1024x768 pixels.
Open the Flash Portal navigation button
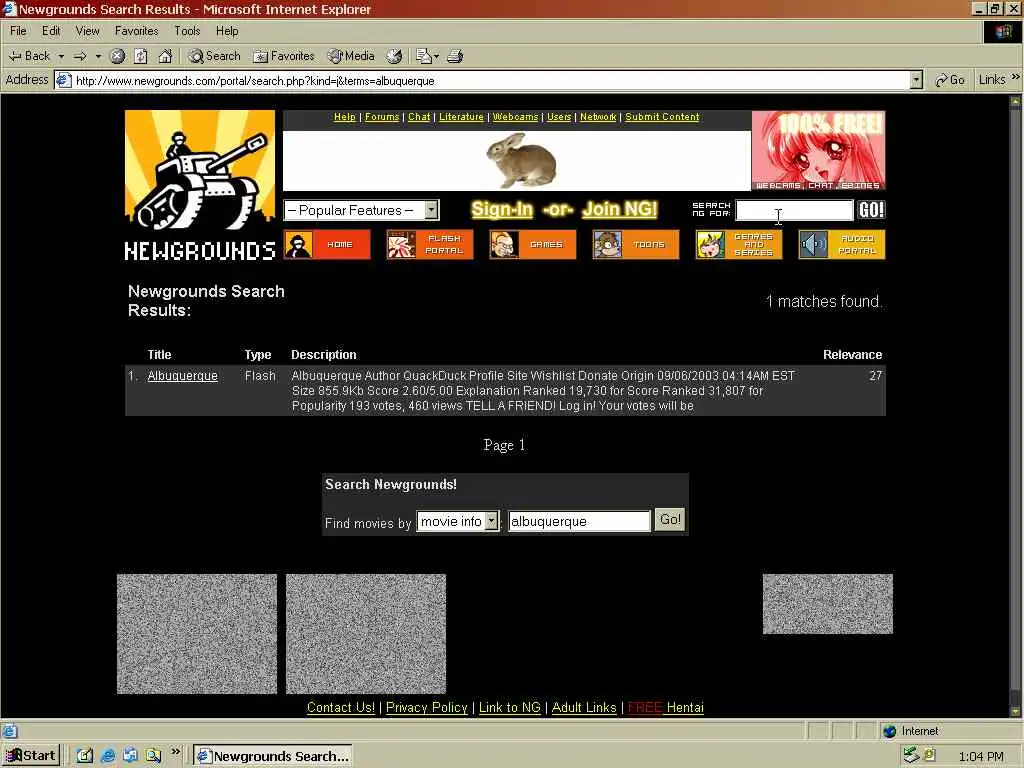(430, 244)
